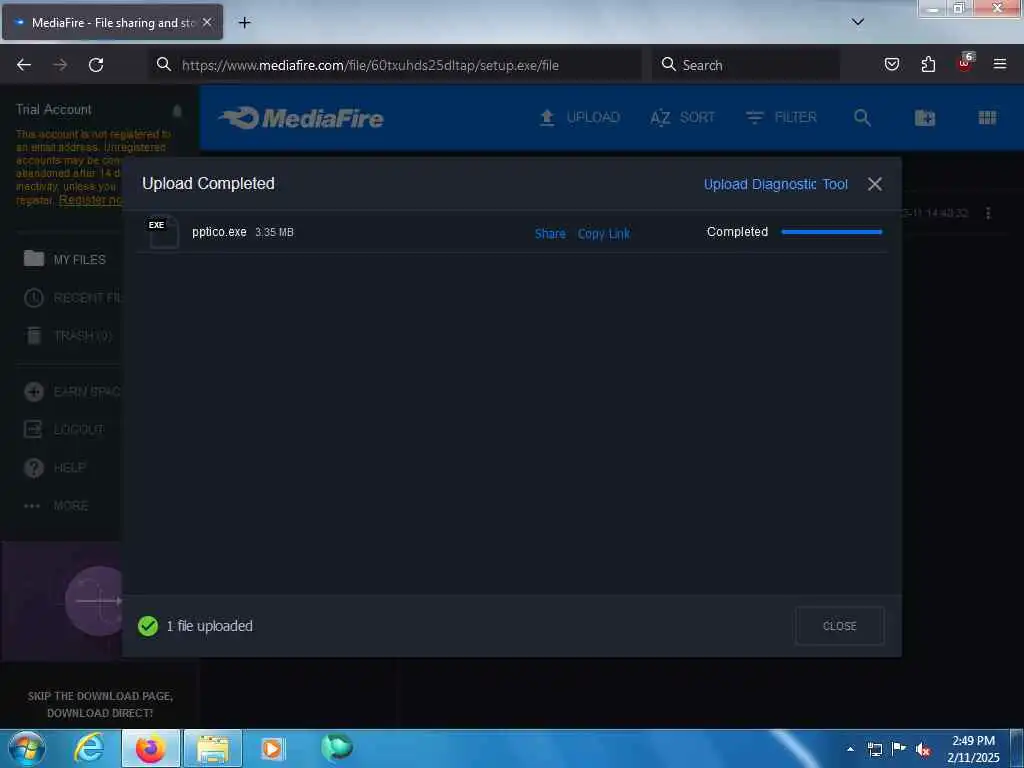The width and height of the screenshot is (1024, 768).
Task: Click the UPLOAD button in header
Action: pos(580,118)
